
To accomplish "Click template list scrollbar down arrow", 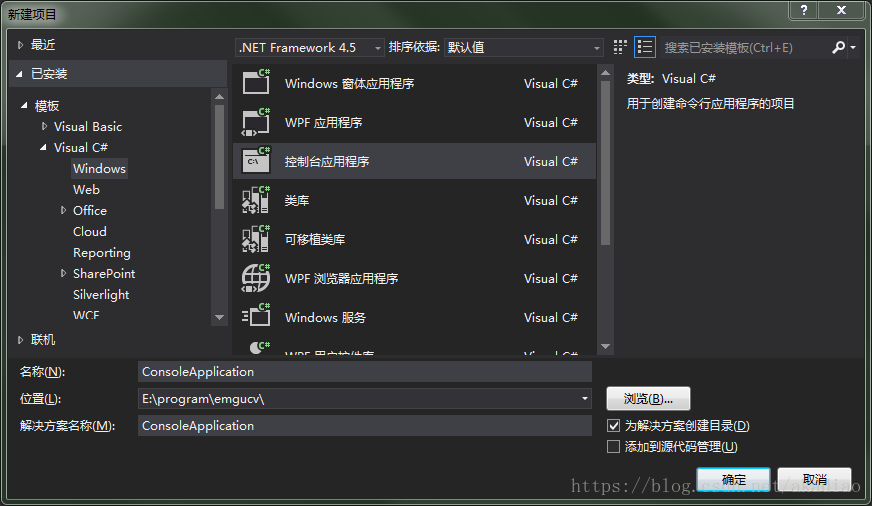I will 606,346.
